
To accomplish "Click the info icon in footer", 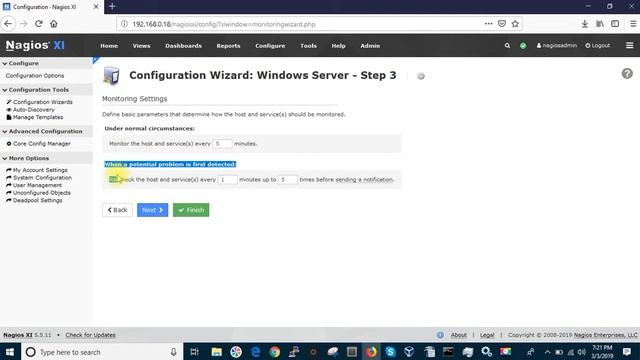I will tap(440, 335).
